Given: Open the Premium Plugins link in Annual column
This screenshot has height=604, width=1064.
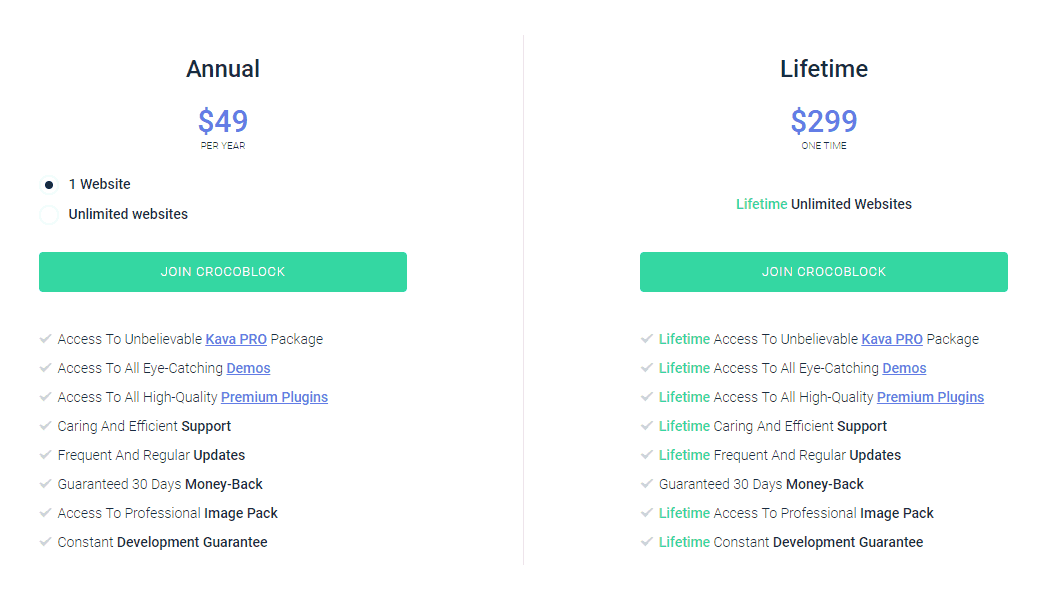Looking at the screenshot, I should 274,397.
